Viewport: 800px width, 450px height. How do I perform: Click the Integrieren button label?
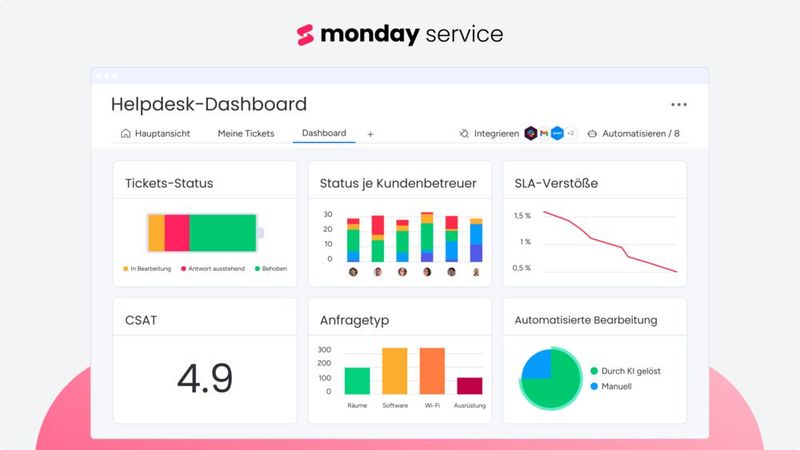(x=496, y=133)
